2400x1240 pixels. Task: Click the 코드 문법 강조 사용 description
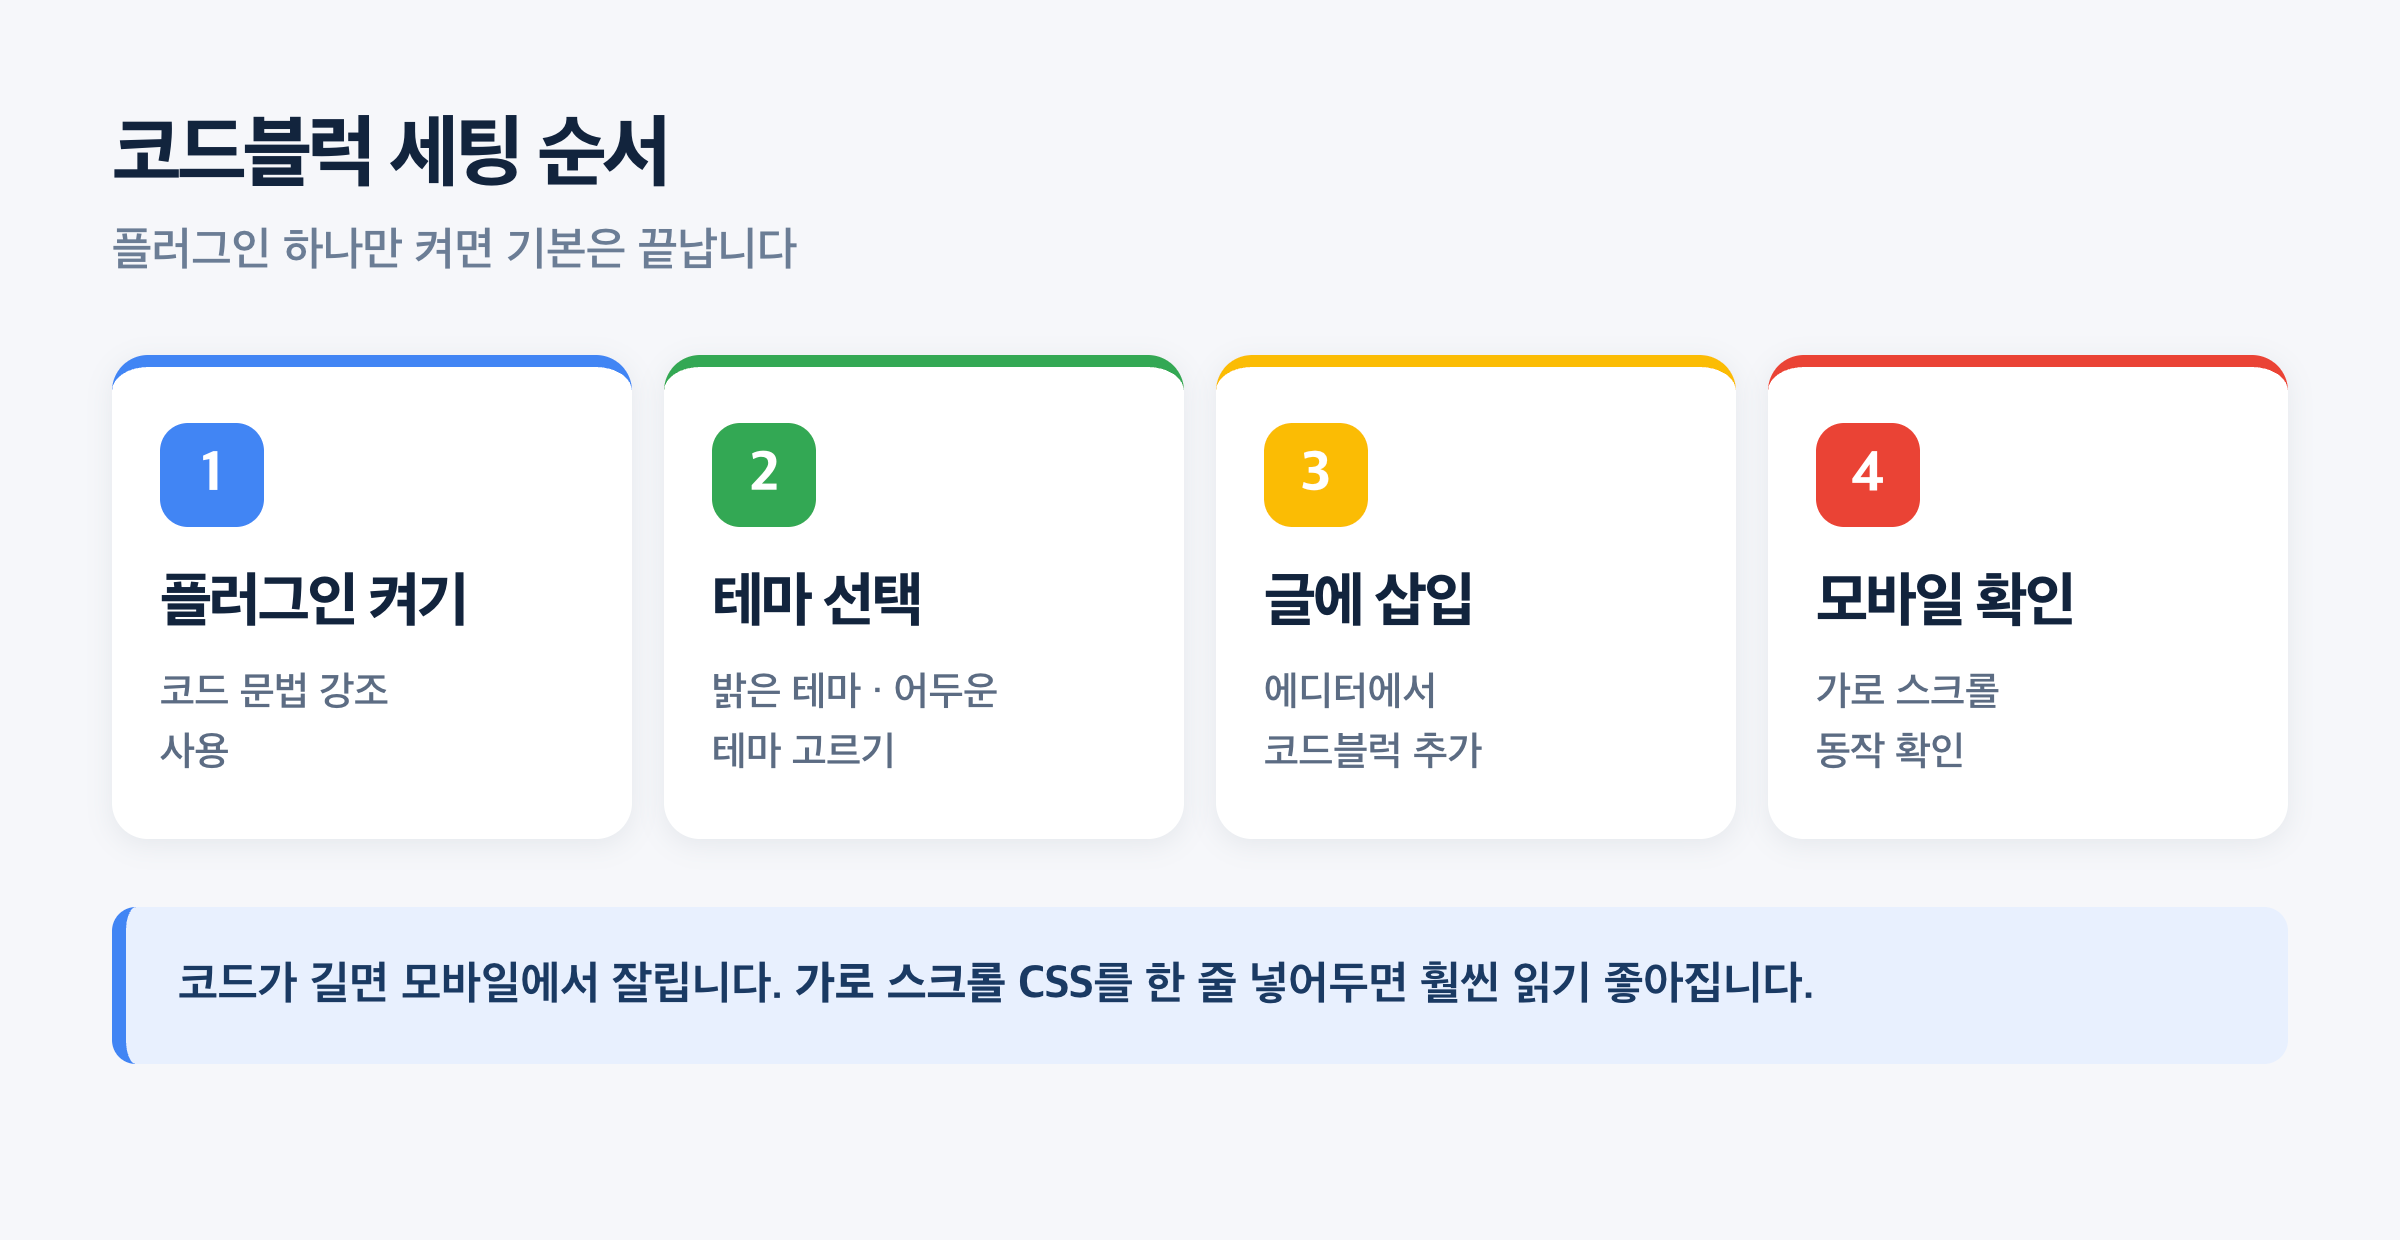tap(274, 720)
